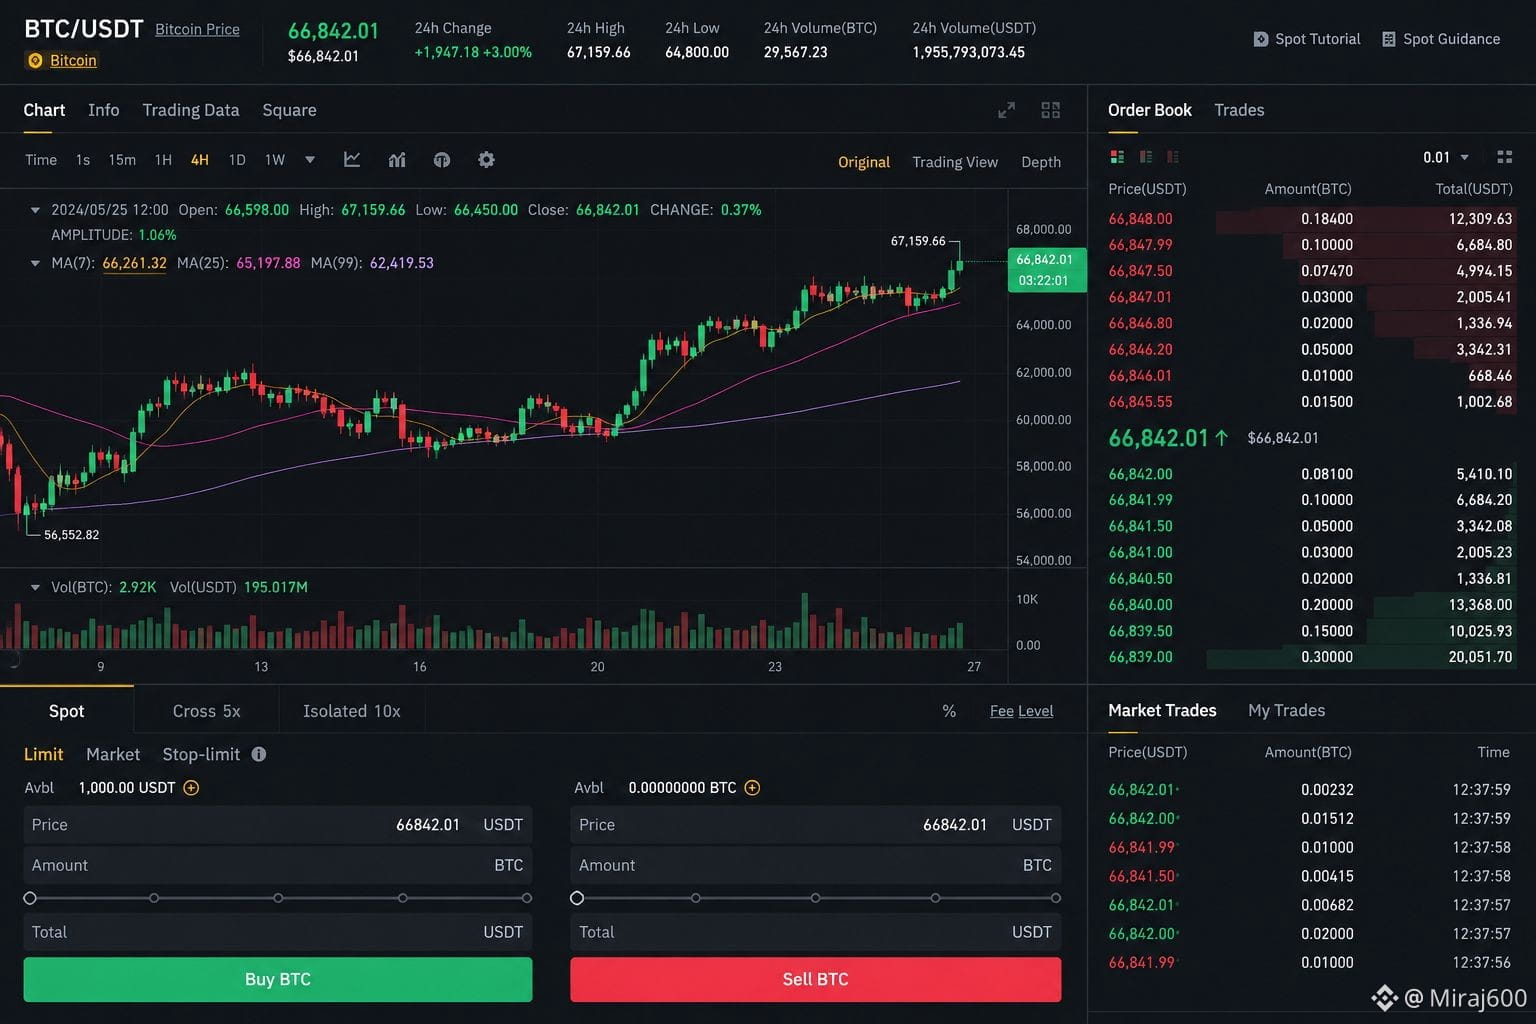Open the multi-chart grid layout icon
The width and height of the screenshot is (1536, 1024).
click(x=1050, y=110)
